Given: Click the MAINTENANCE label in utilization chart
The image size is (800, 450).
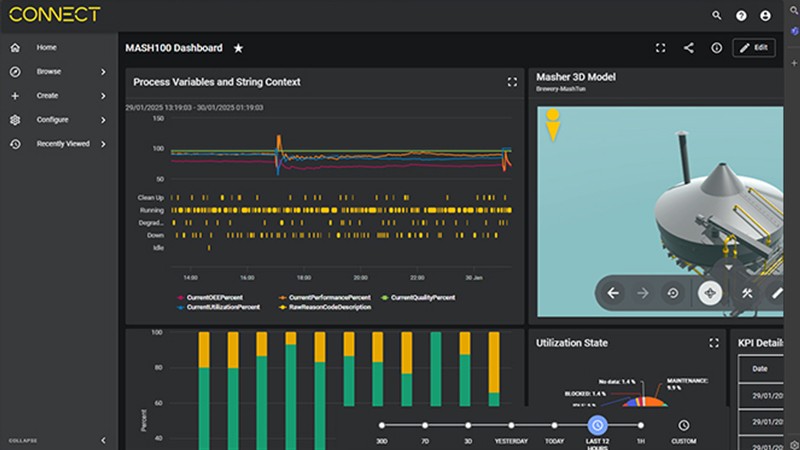Looking at the screenshot, I should tap(687, 384).
